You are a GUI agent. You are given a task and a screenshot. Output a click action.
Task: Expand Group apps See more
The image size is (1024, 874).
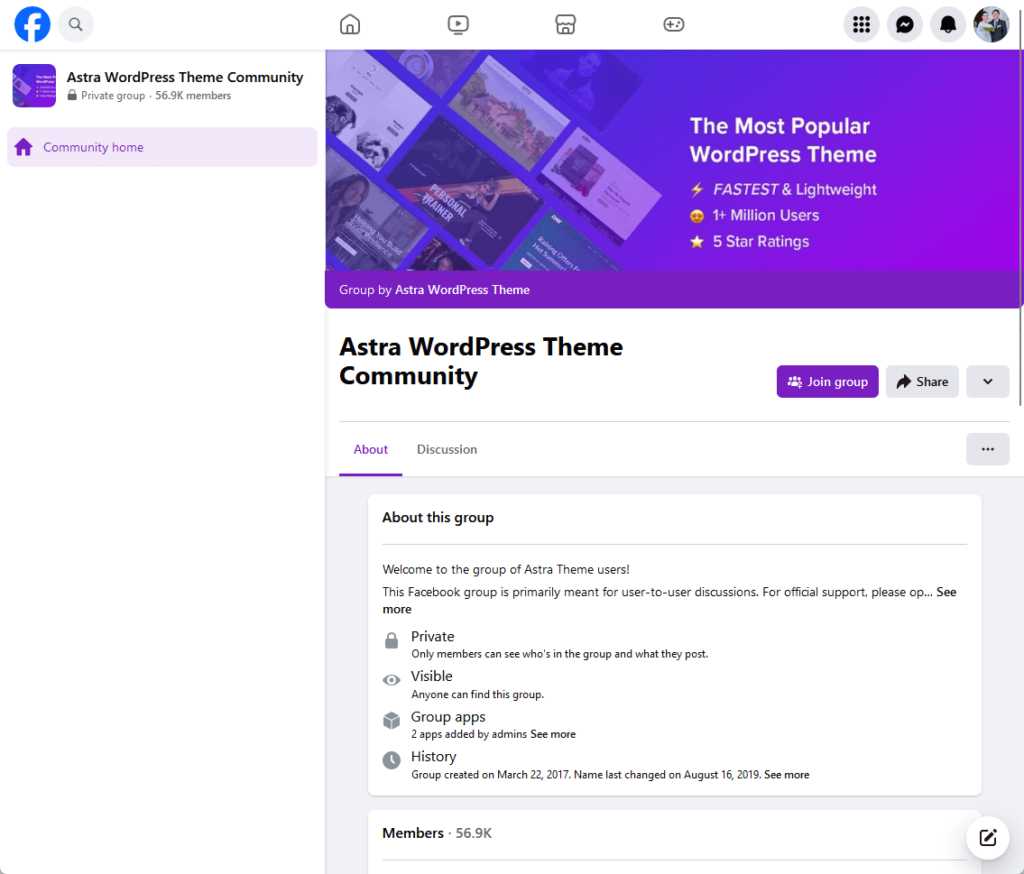[x=552, y=734]
